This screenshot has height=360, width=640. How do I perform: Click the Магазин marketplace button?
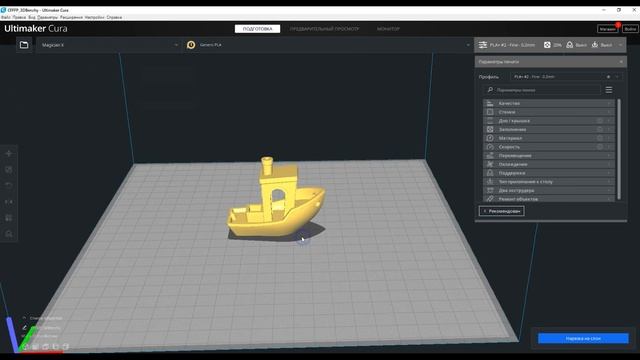(x=607, y=29)
